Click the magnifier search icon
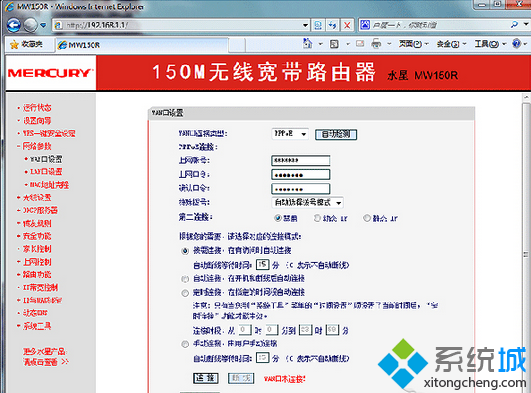The height and width of the screenshot is (393, 531). (514, 24)
